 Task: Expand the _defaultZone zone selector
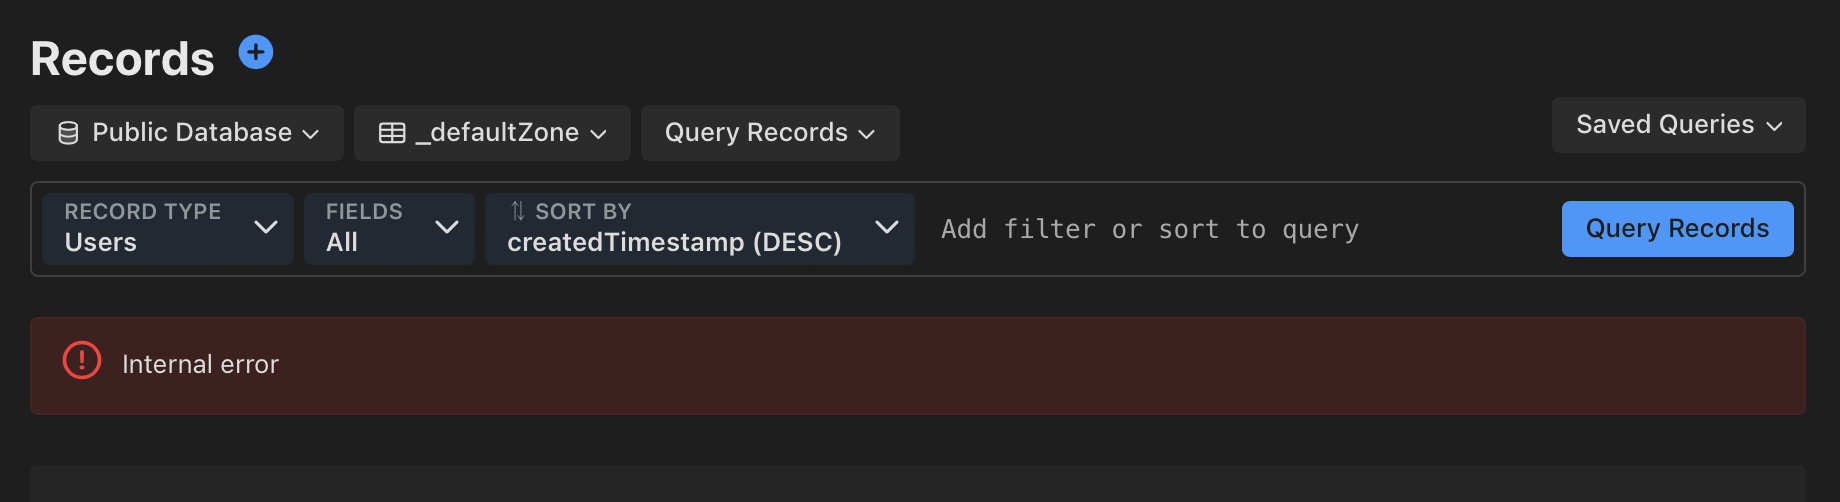click(492, 133)
